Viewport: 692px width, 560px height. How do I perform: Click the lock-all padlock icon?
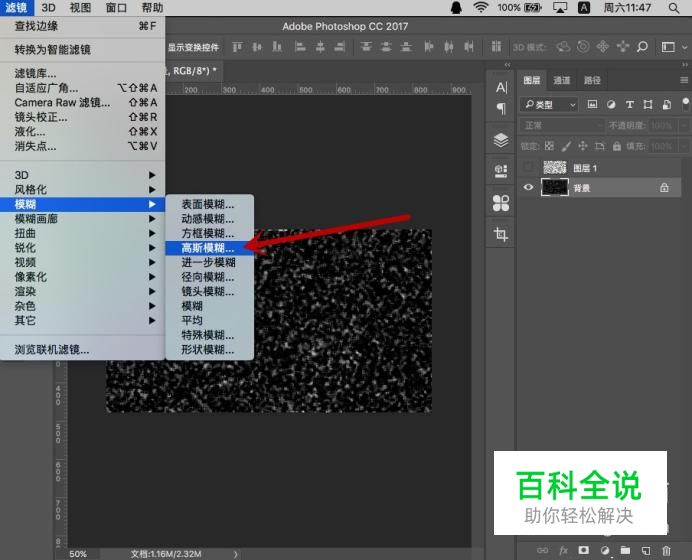pos(617,146)
